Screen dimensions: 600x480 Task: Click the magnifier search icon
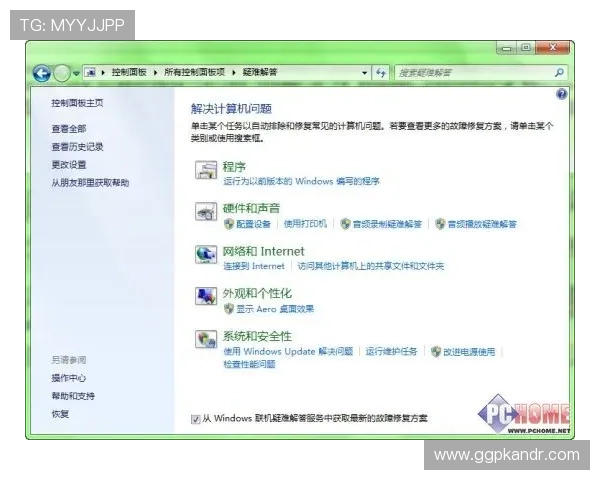point(559,72)
